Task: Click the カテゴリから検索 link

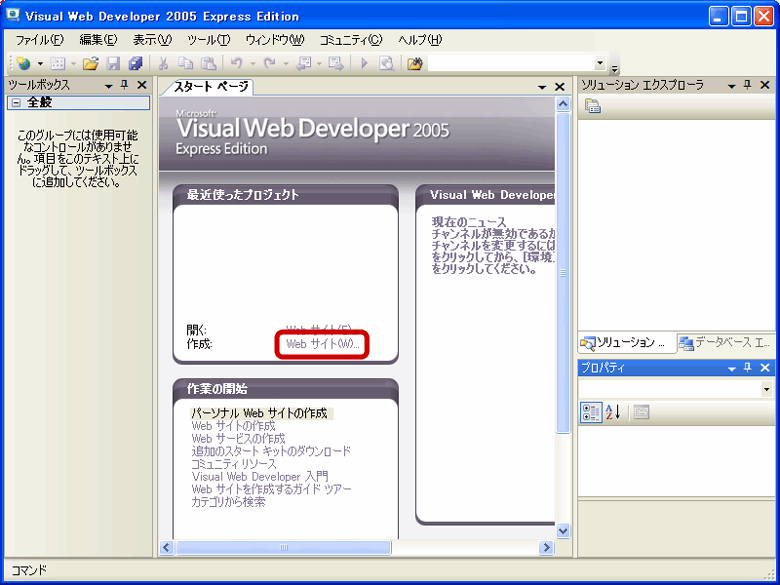Action: point(228,502)
